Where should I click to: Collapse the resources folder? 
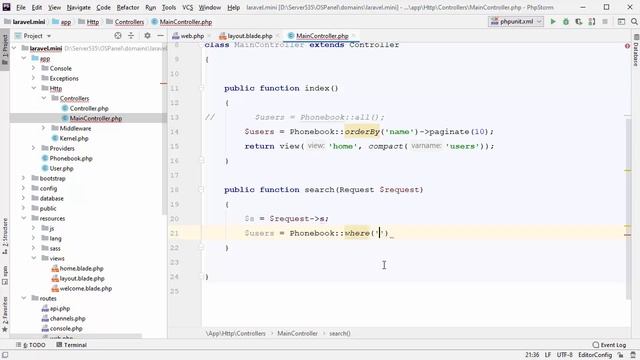[24, 218]
